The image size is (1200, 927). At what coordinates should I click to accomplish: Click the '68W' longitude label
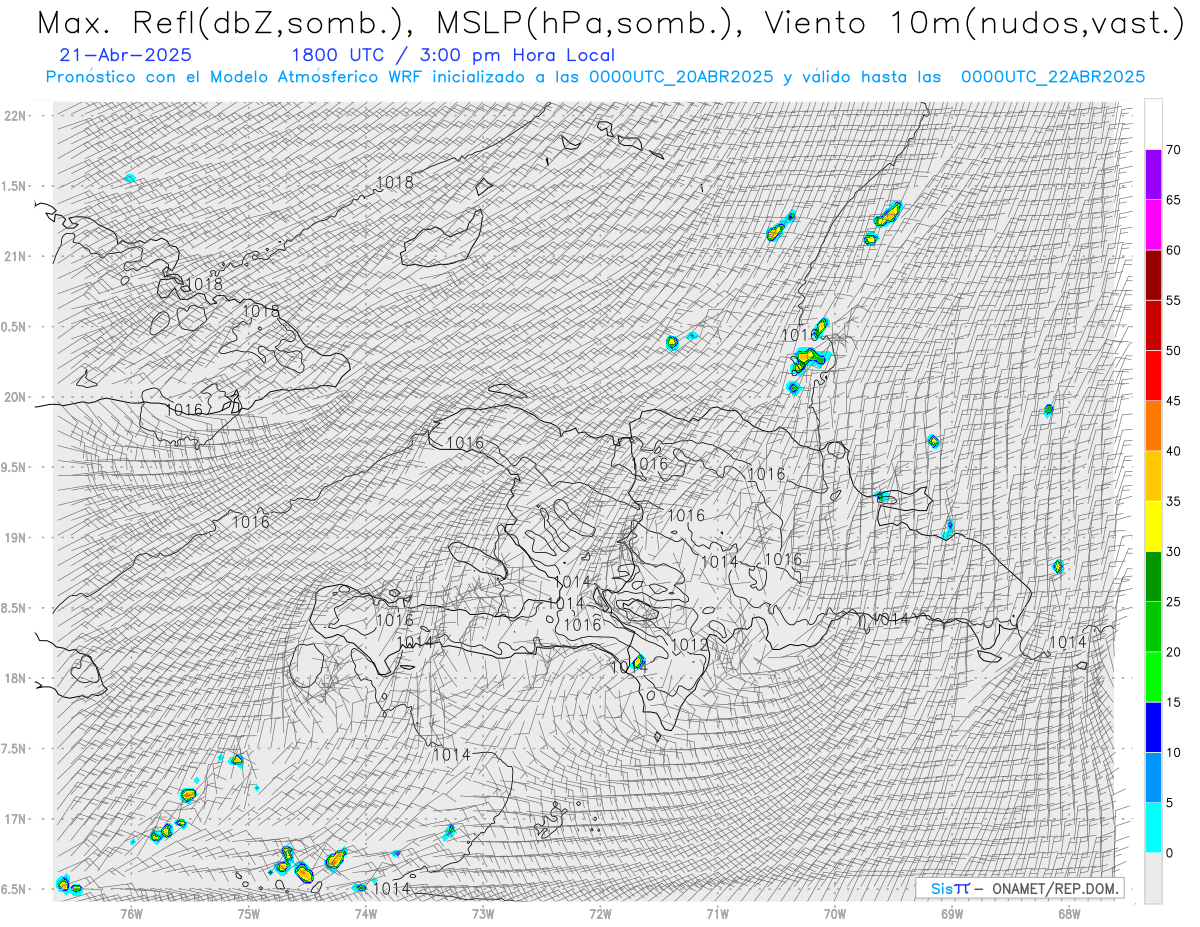pos(1069,913)
